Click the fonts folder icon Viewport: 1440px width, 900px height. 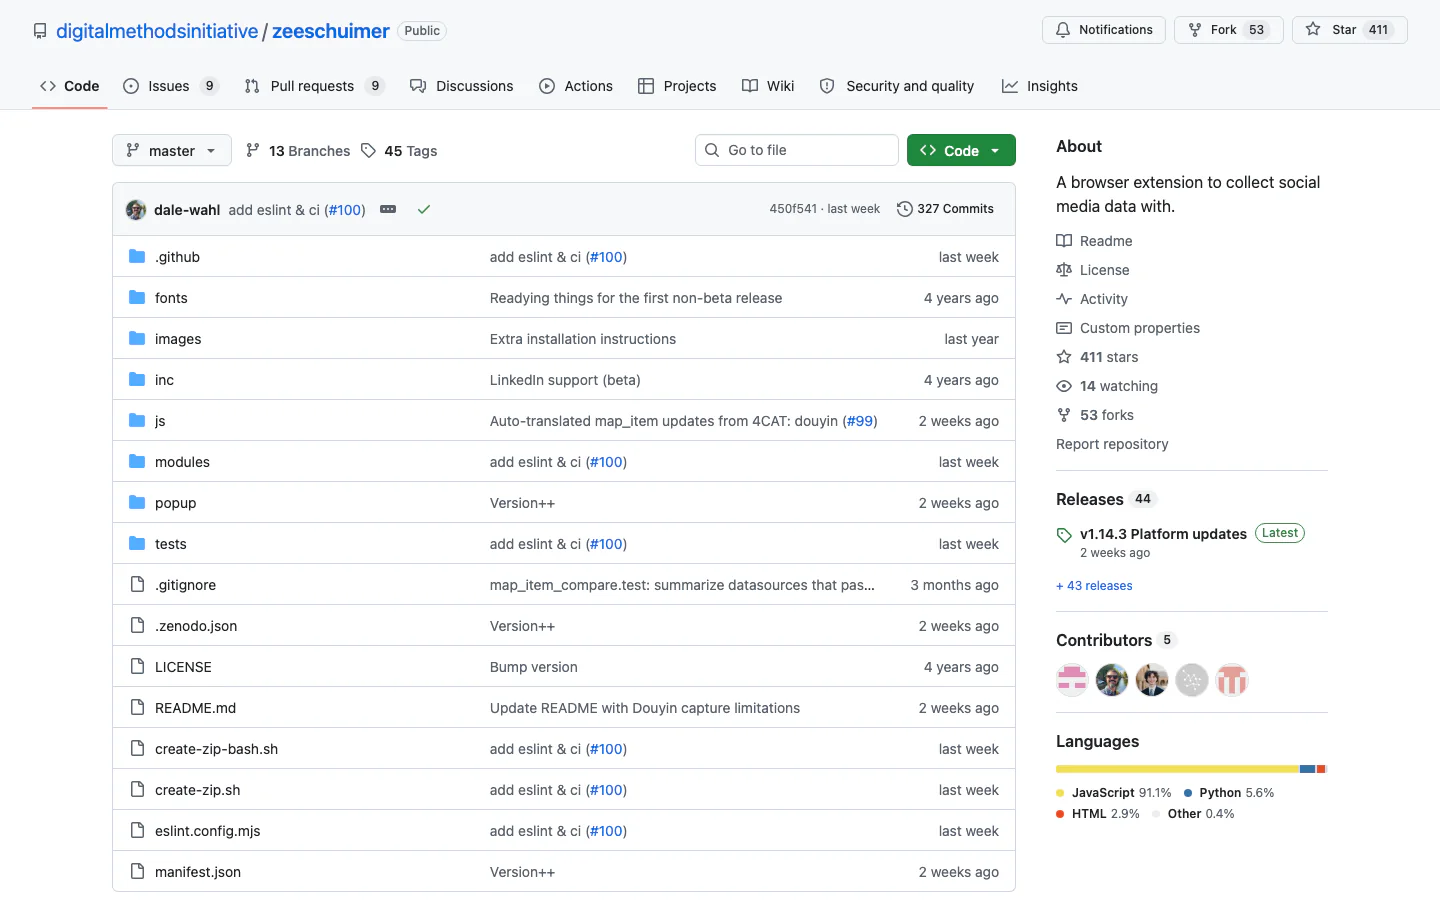coord(137,298)
